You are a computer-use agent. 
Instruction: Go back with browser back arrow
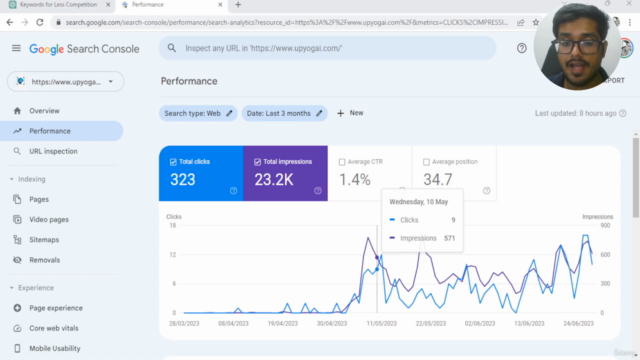click(x=10, y=22)
